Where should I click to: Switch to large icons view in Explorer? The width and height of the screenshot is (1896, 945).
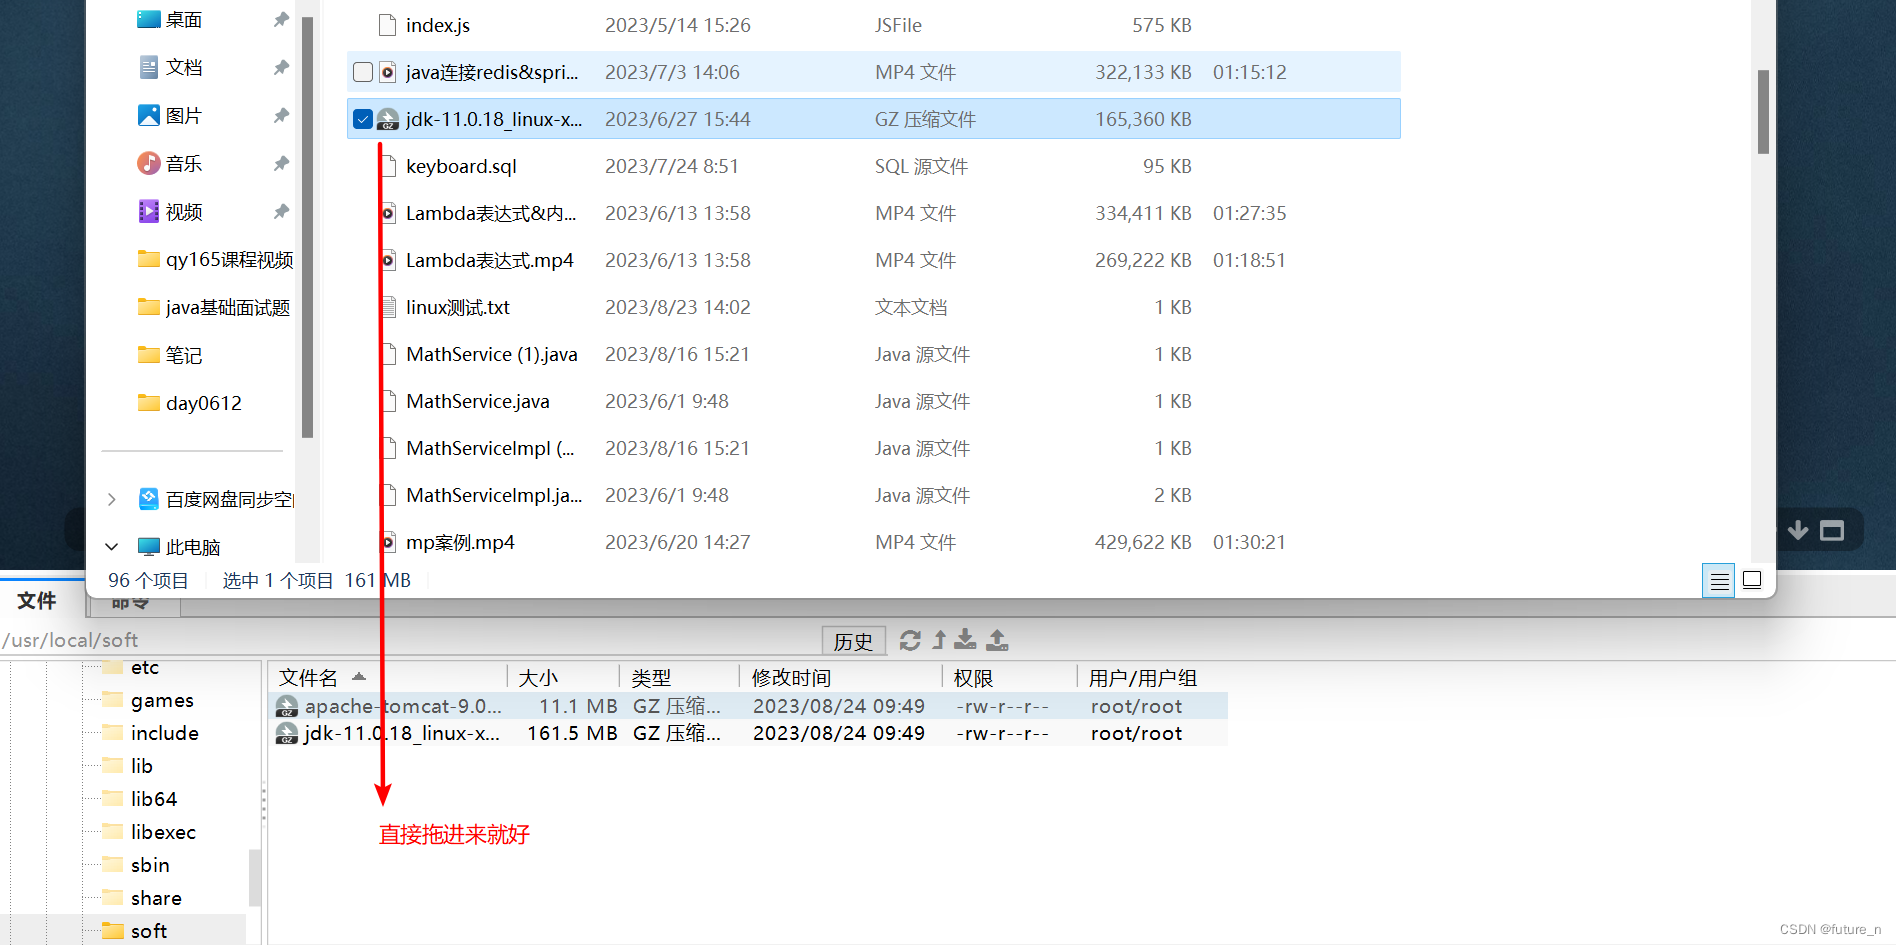coord(1752,580)
